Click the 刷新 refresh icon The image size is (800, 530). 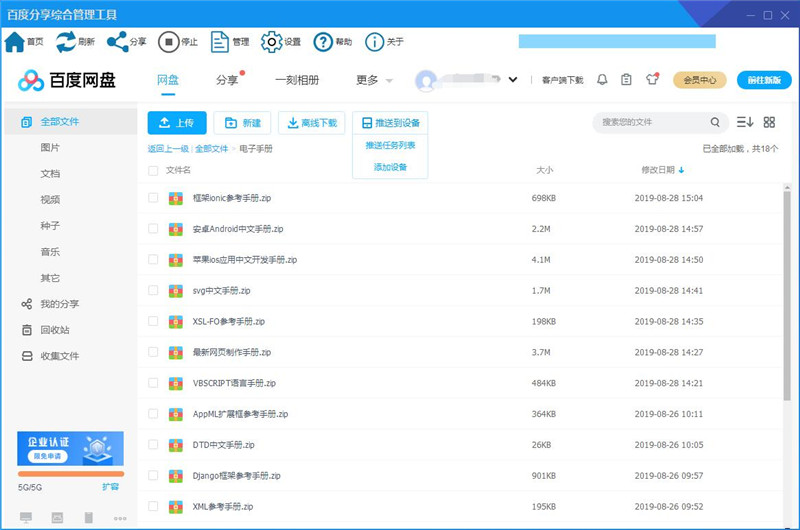(66, 42)
